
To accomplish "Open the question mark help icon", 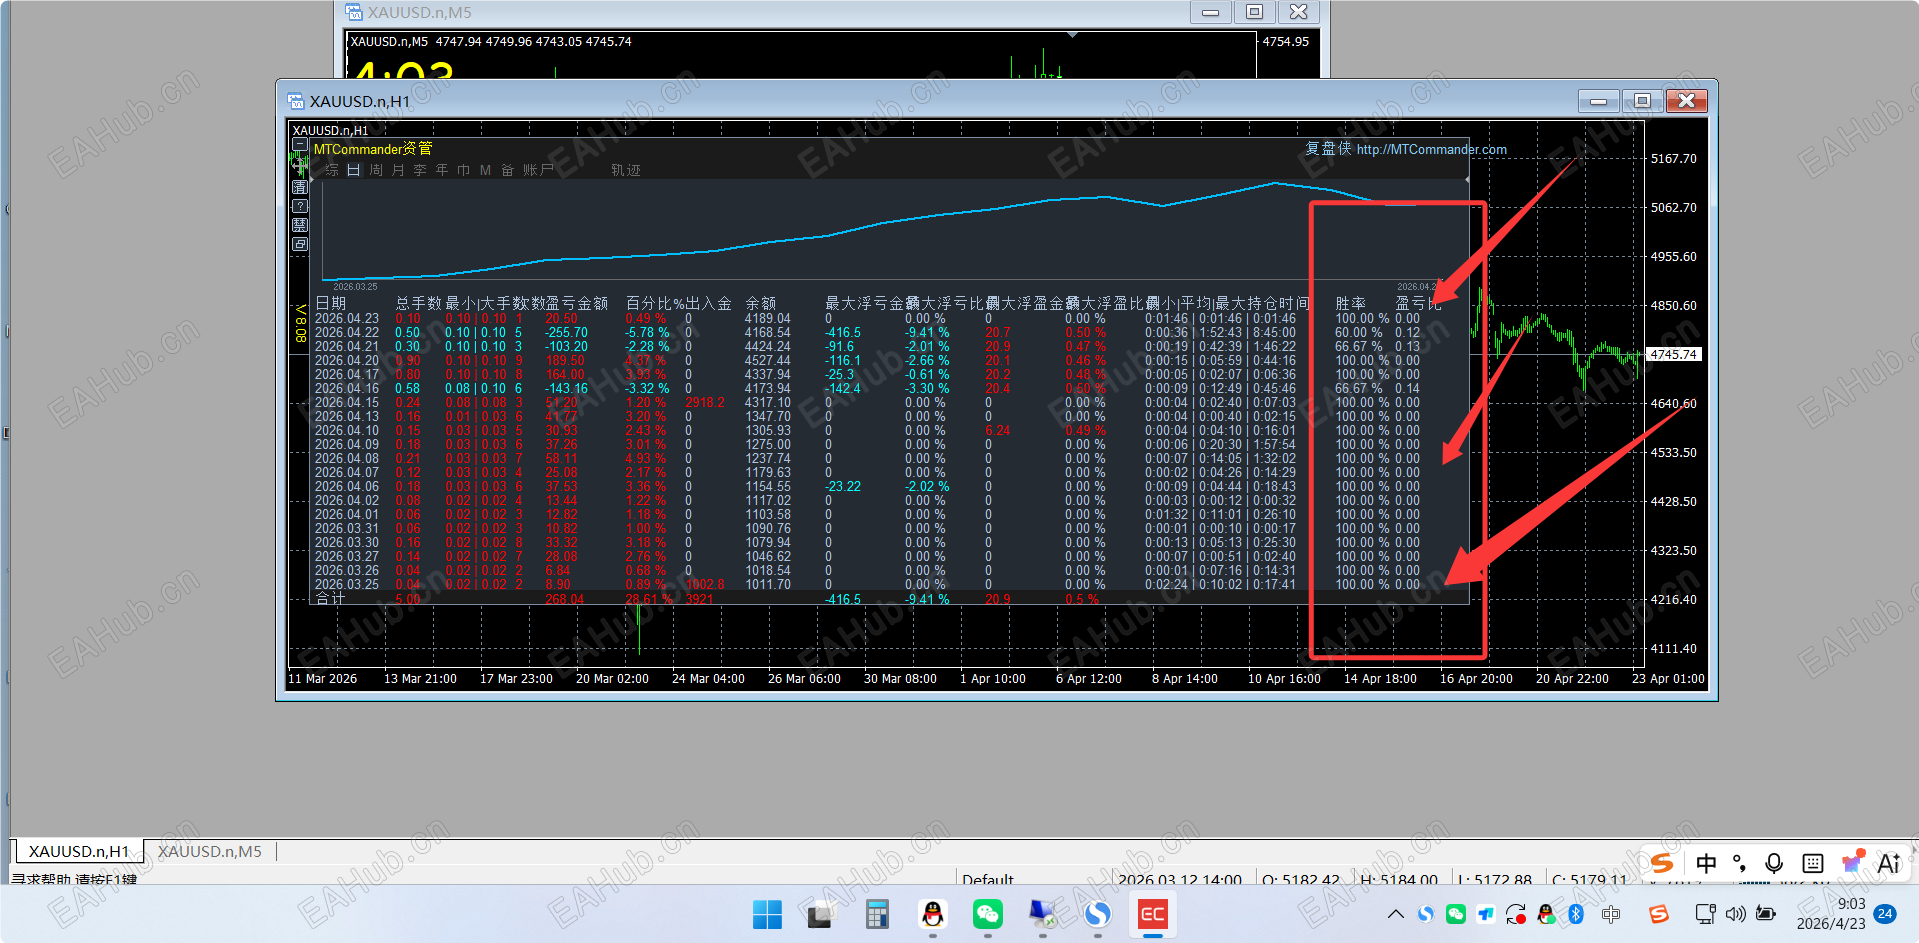I will pos(300,206).
